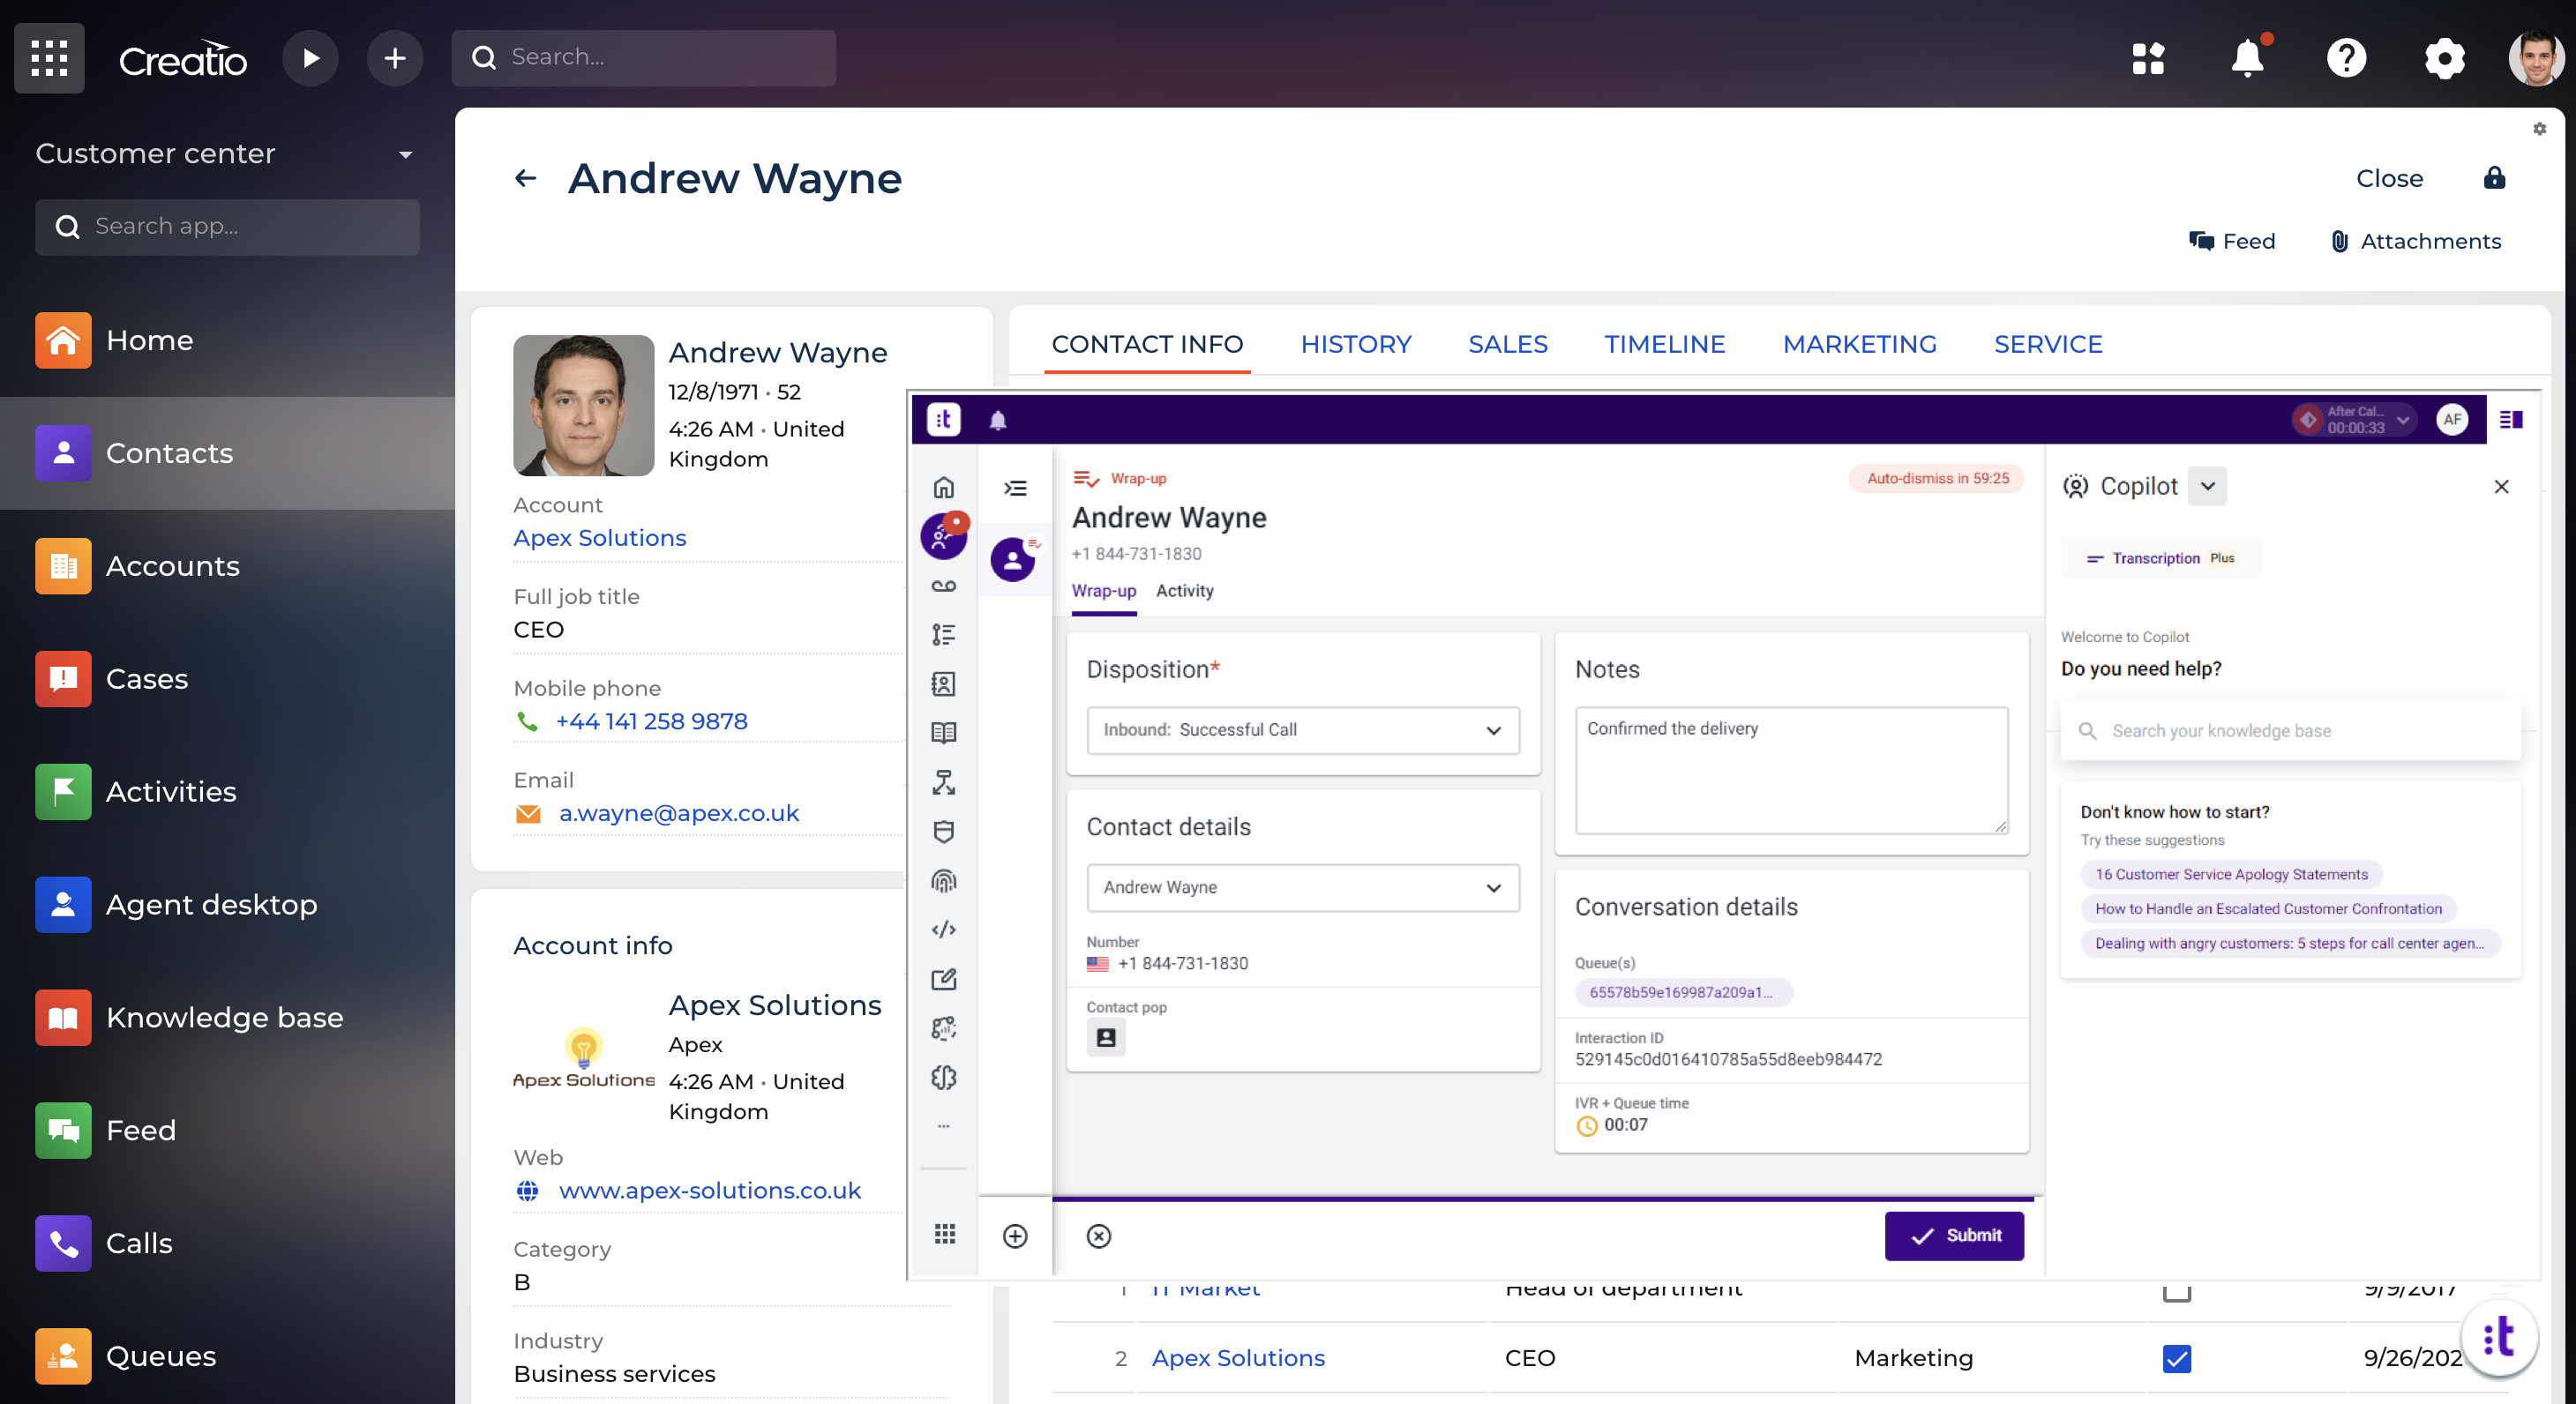
Task: Click the Submit button
Action: (1953, 1236)
